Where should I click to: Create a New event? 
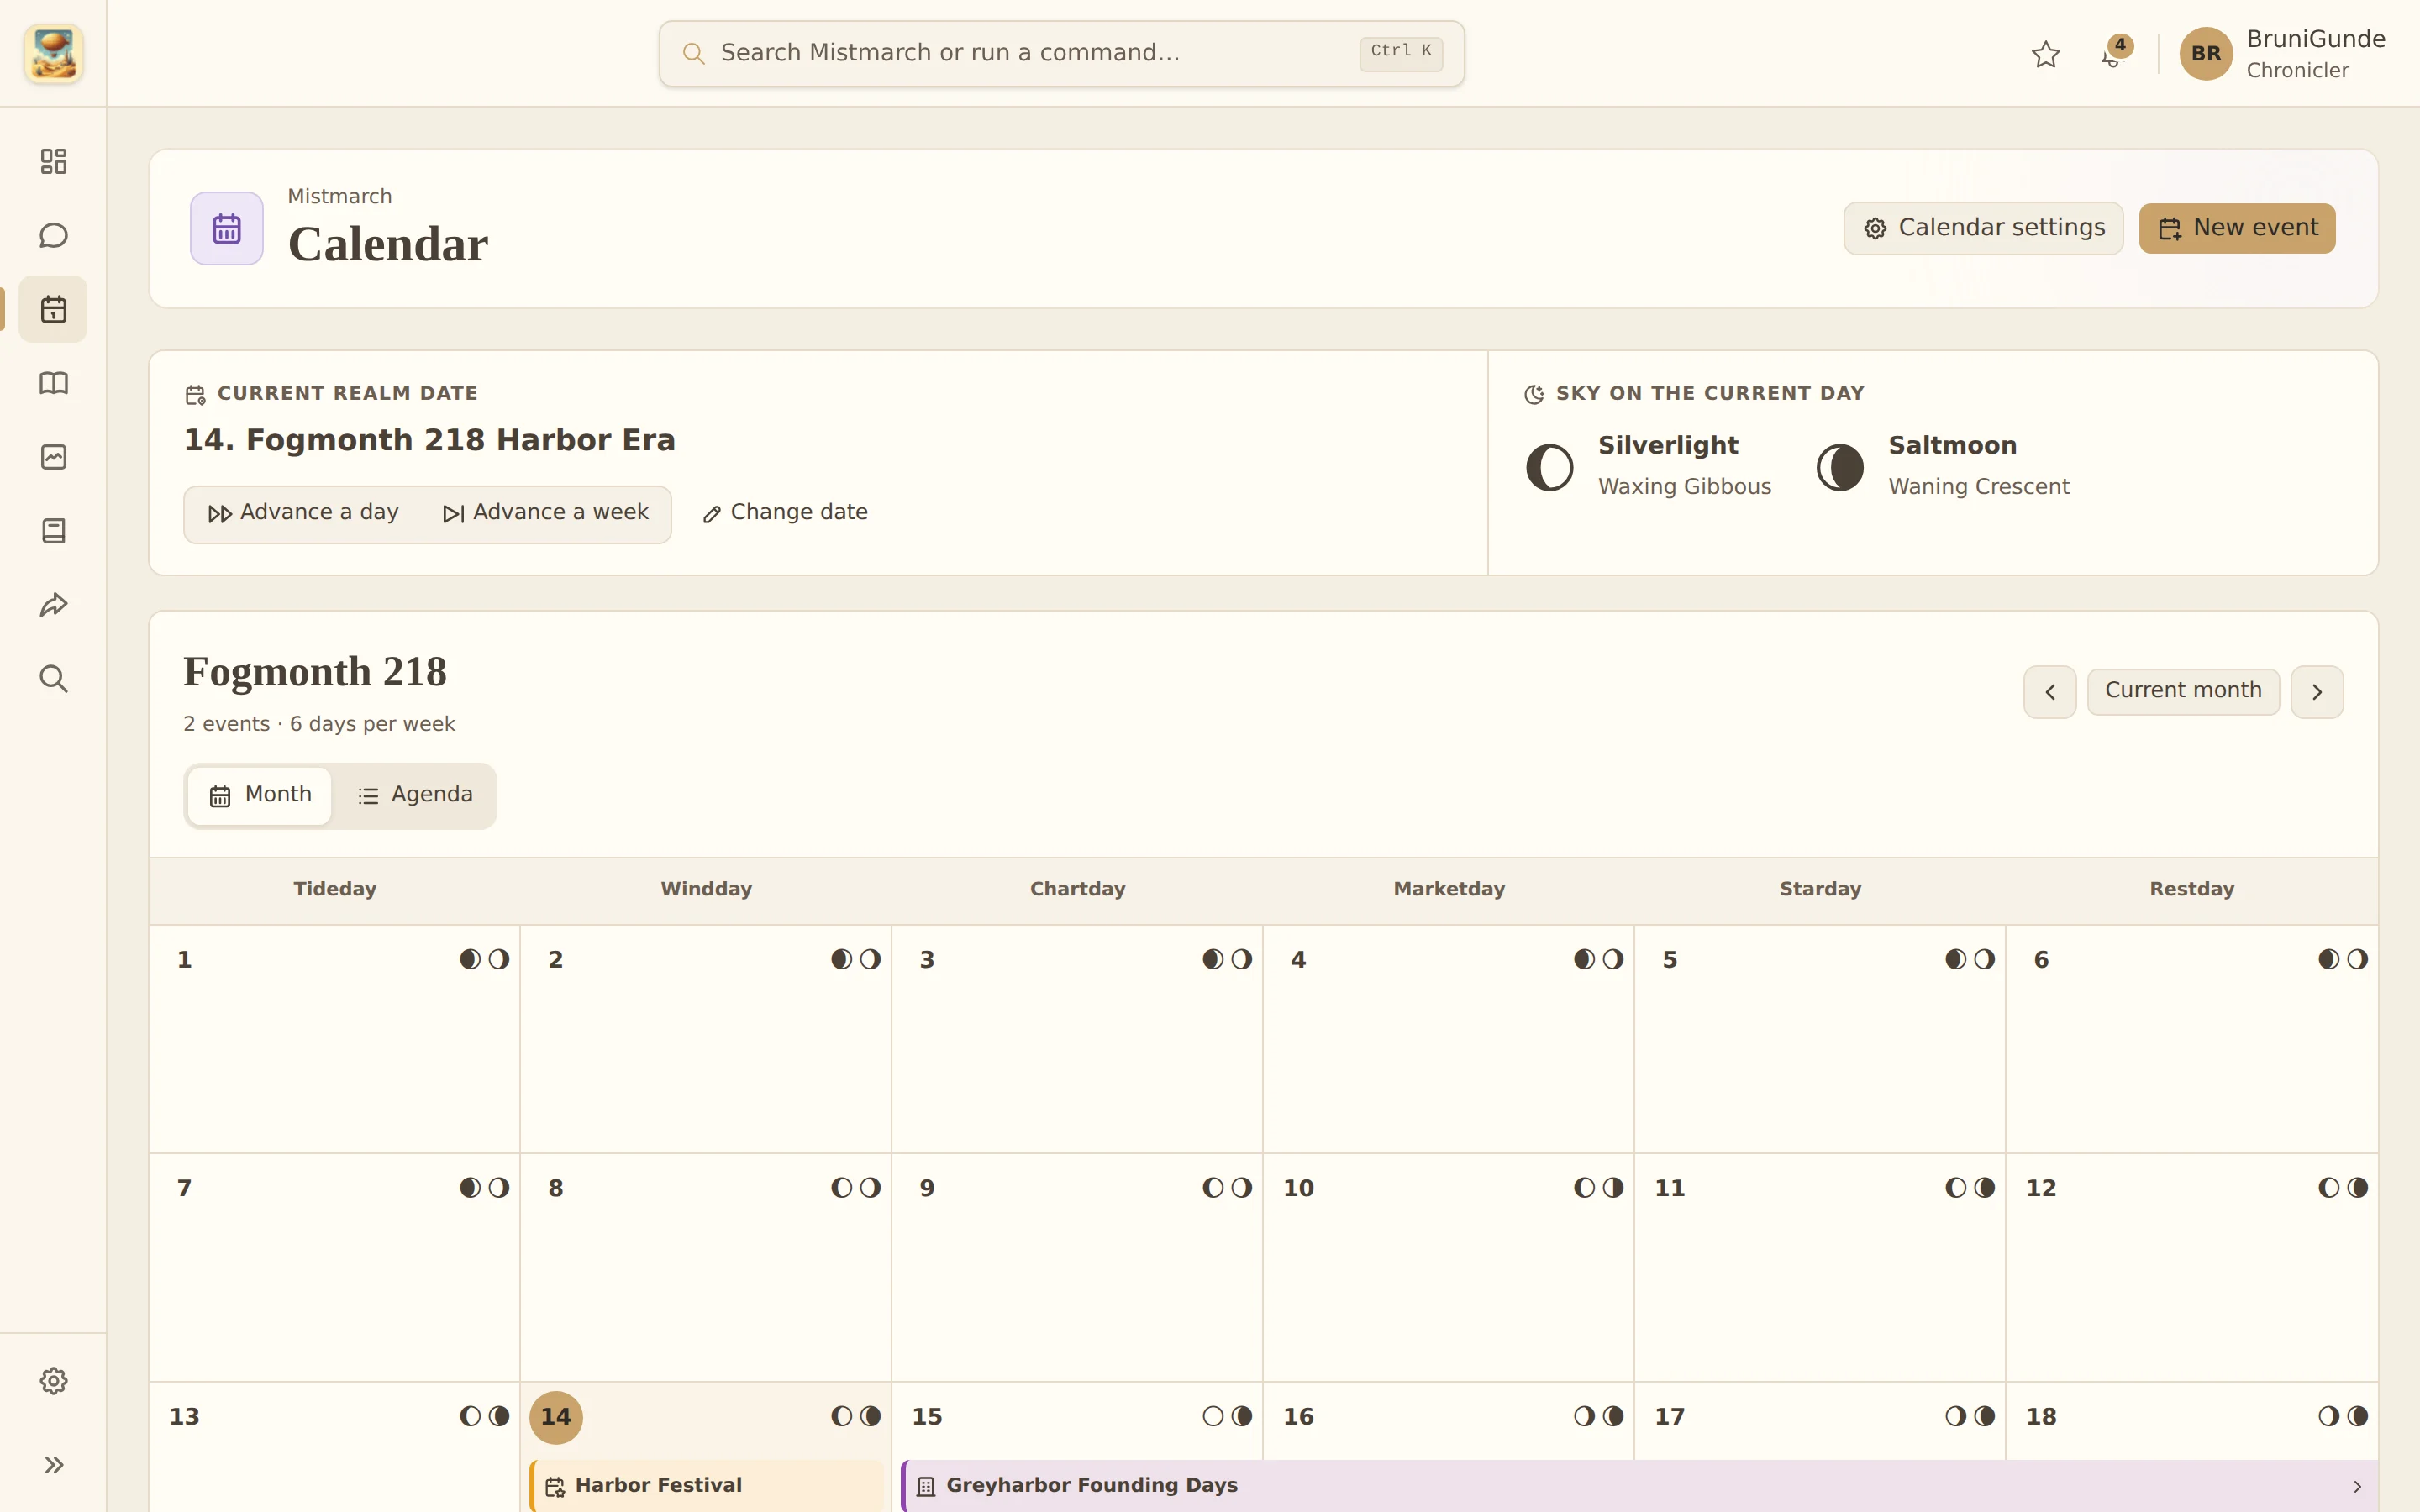coord(2237,228)
